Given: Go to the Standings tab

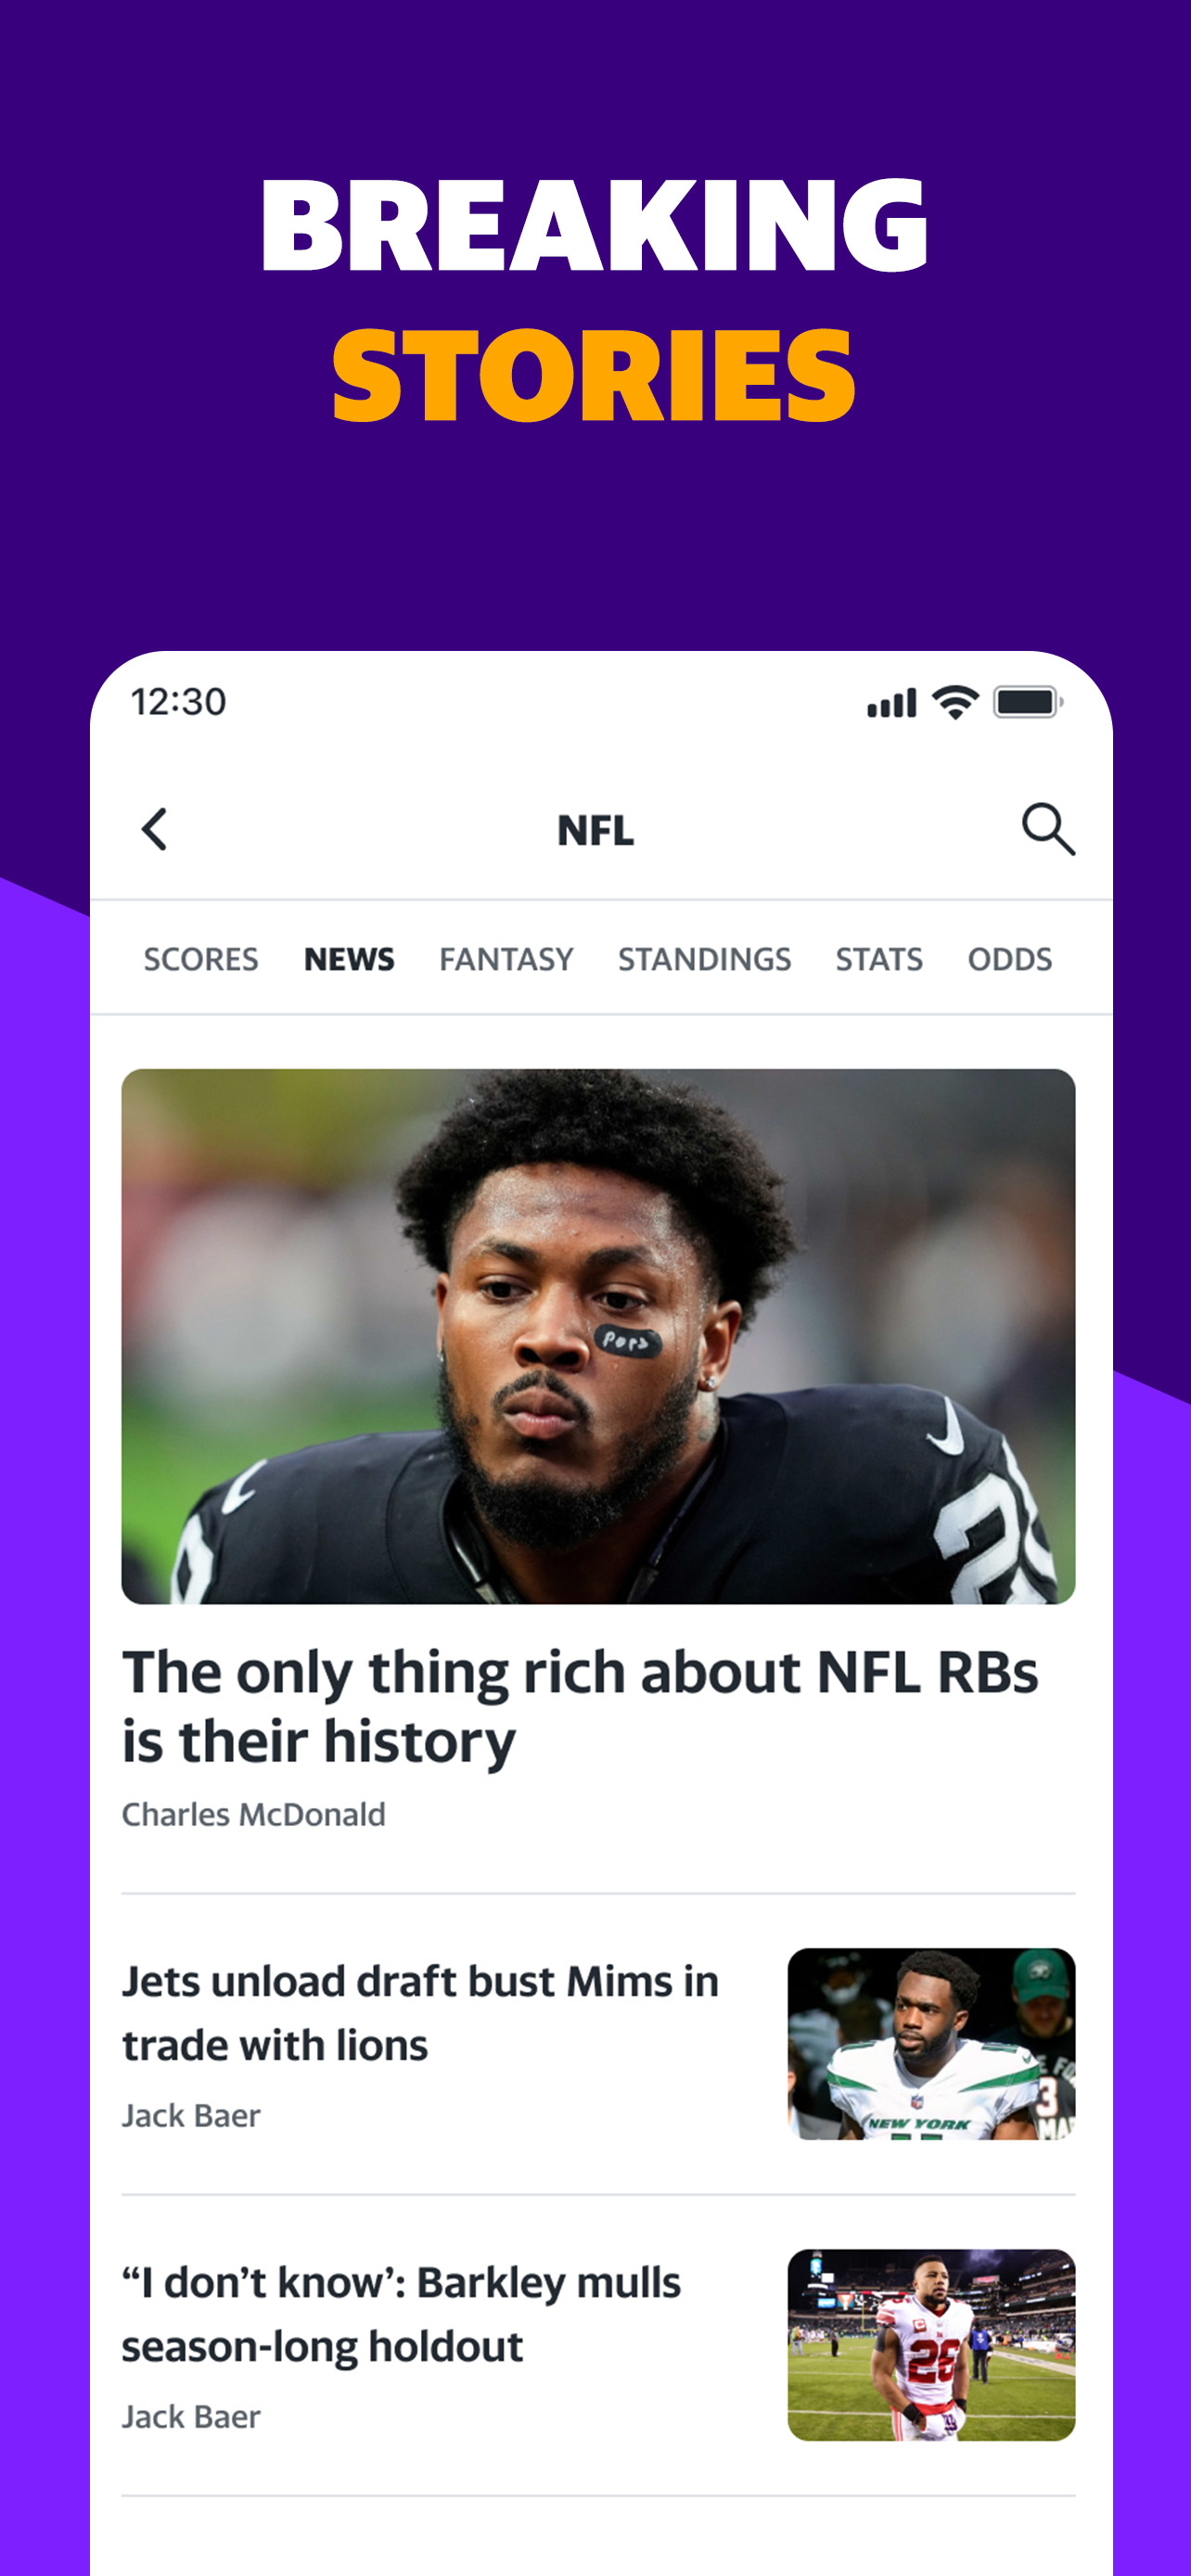Looking at the screenshot, I should pyautogui.click(x=704, y=959).
